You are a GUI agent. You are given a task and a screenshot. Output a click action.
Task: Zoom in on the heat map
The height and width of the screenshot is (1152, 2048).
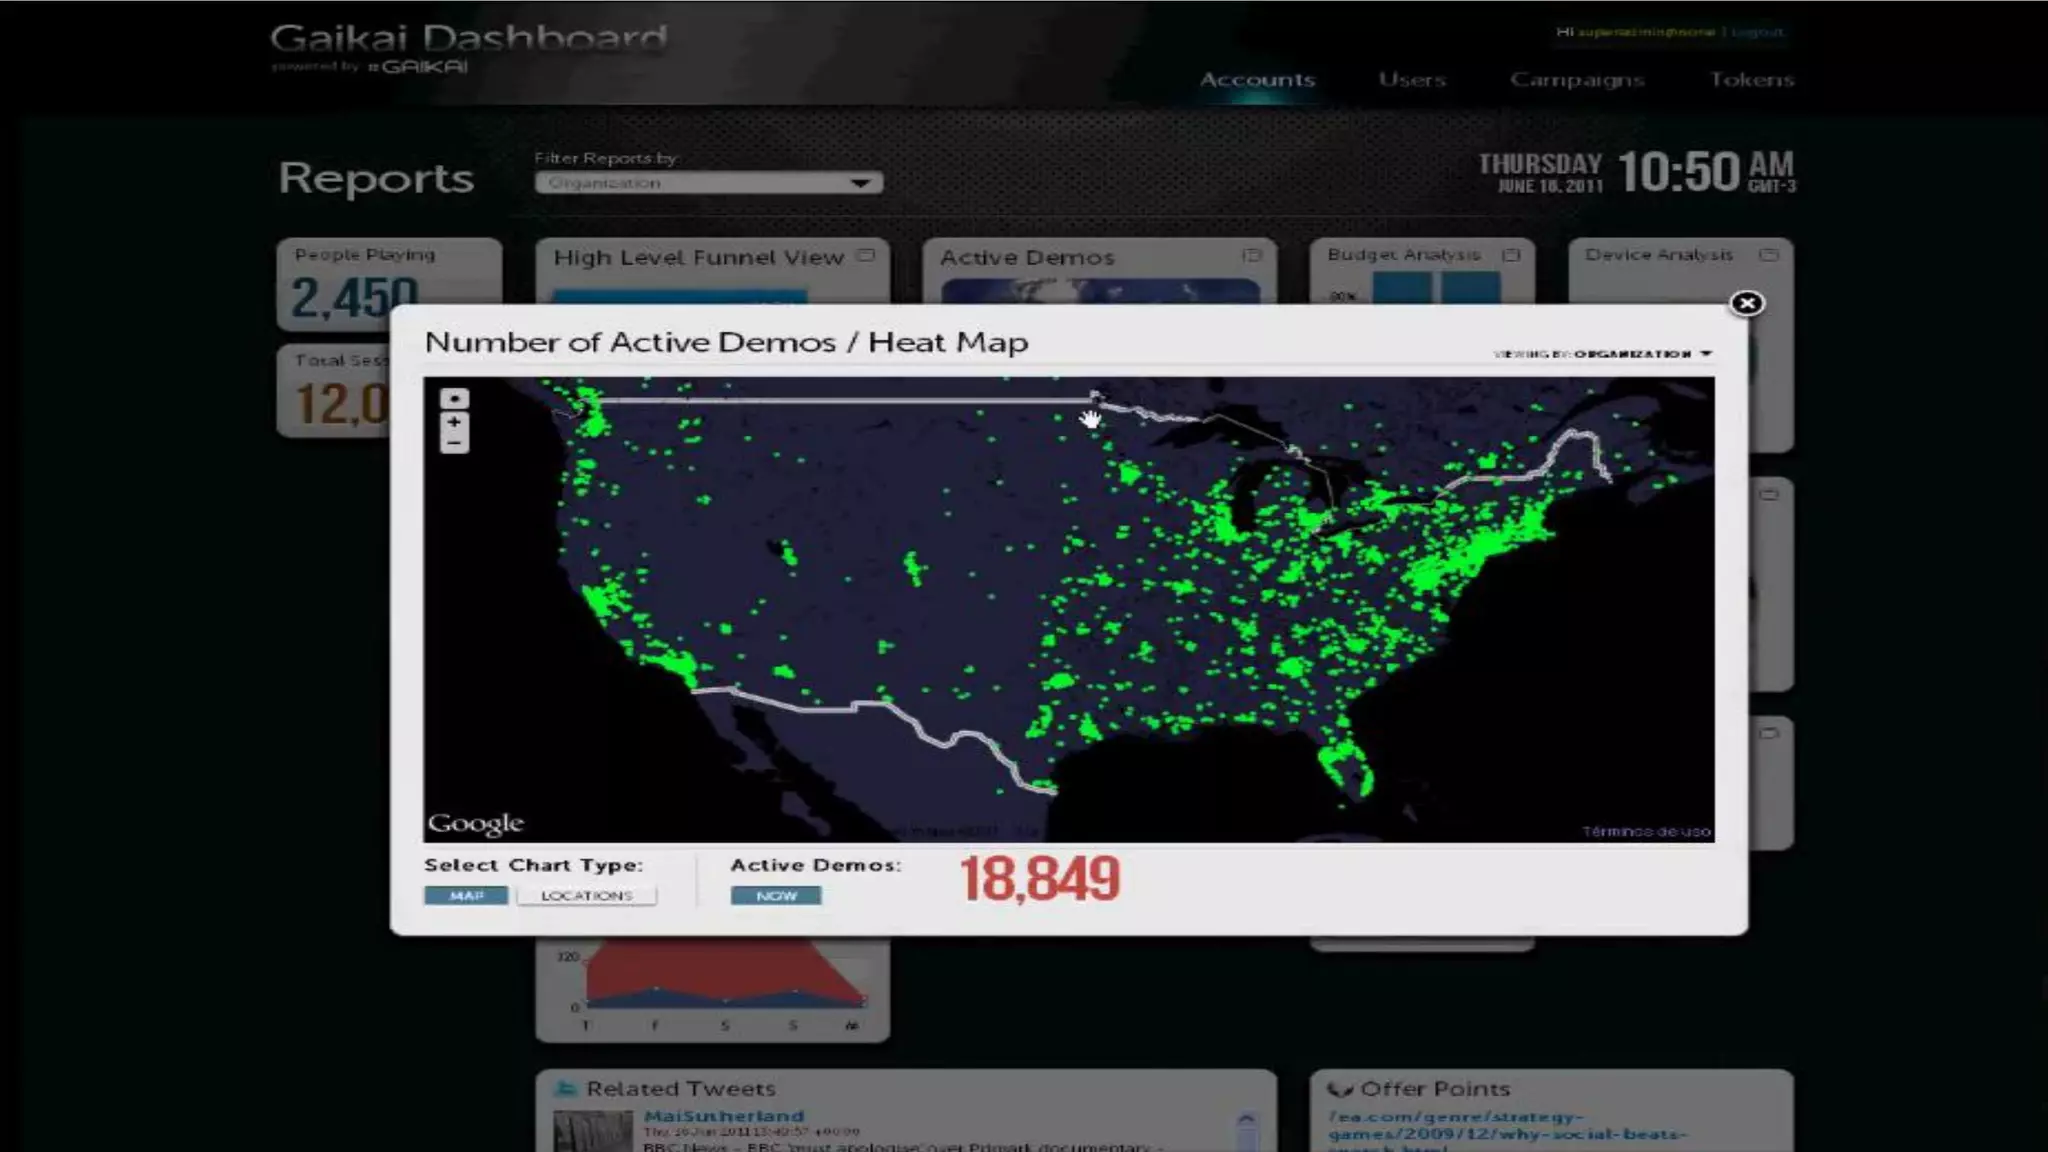click(454, 422)
